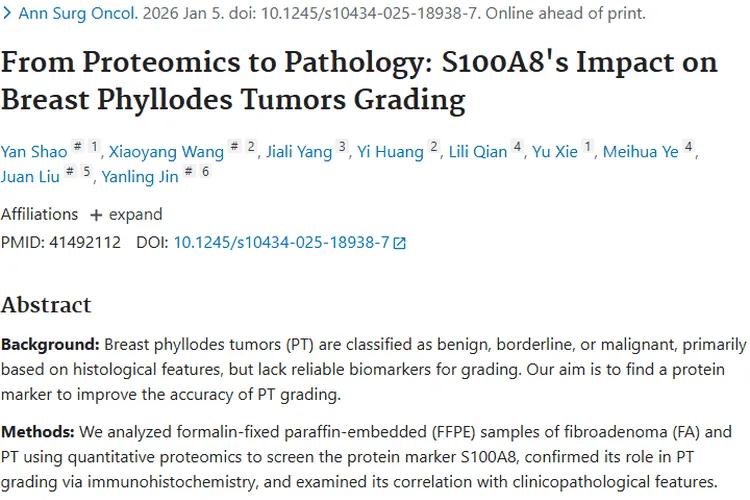Click the external link icon after DOI
Image resolution: width=750 pixels, height=500 pixels.
[400, 242]
